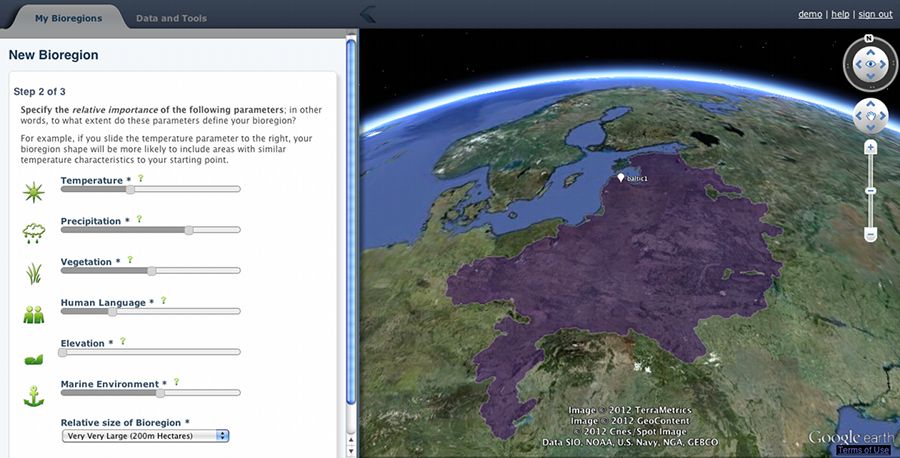
Task: Click the Temperature slider handle
Action: click(x=130, y=189)
